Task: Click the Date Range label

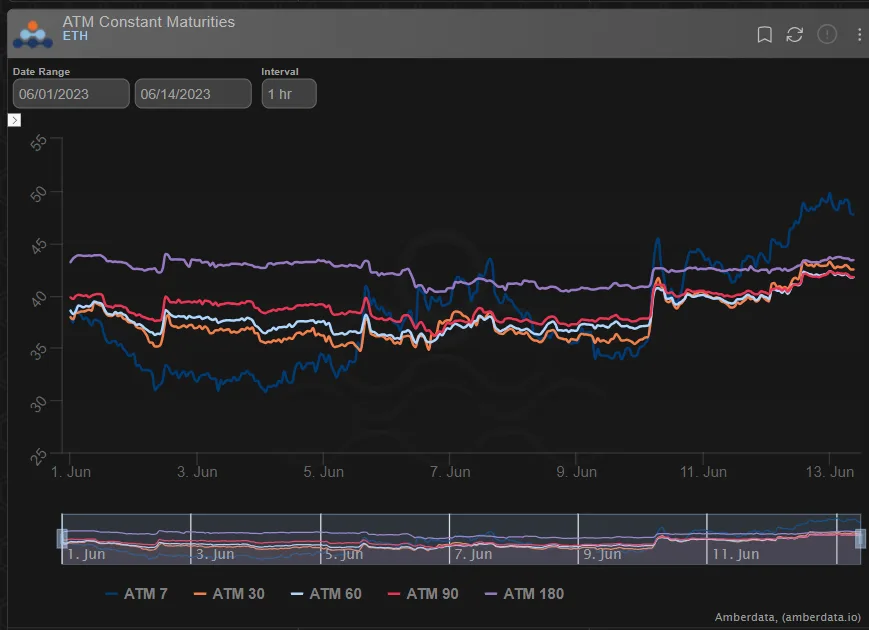Action: pos(42,71)
